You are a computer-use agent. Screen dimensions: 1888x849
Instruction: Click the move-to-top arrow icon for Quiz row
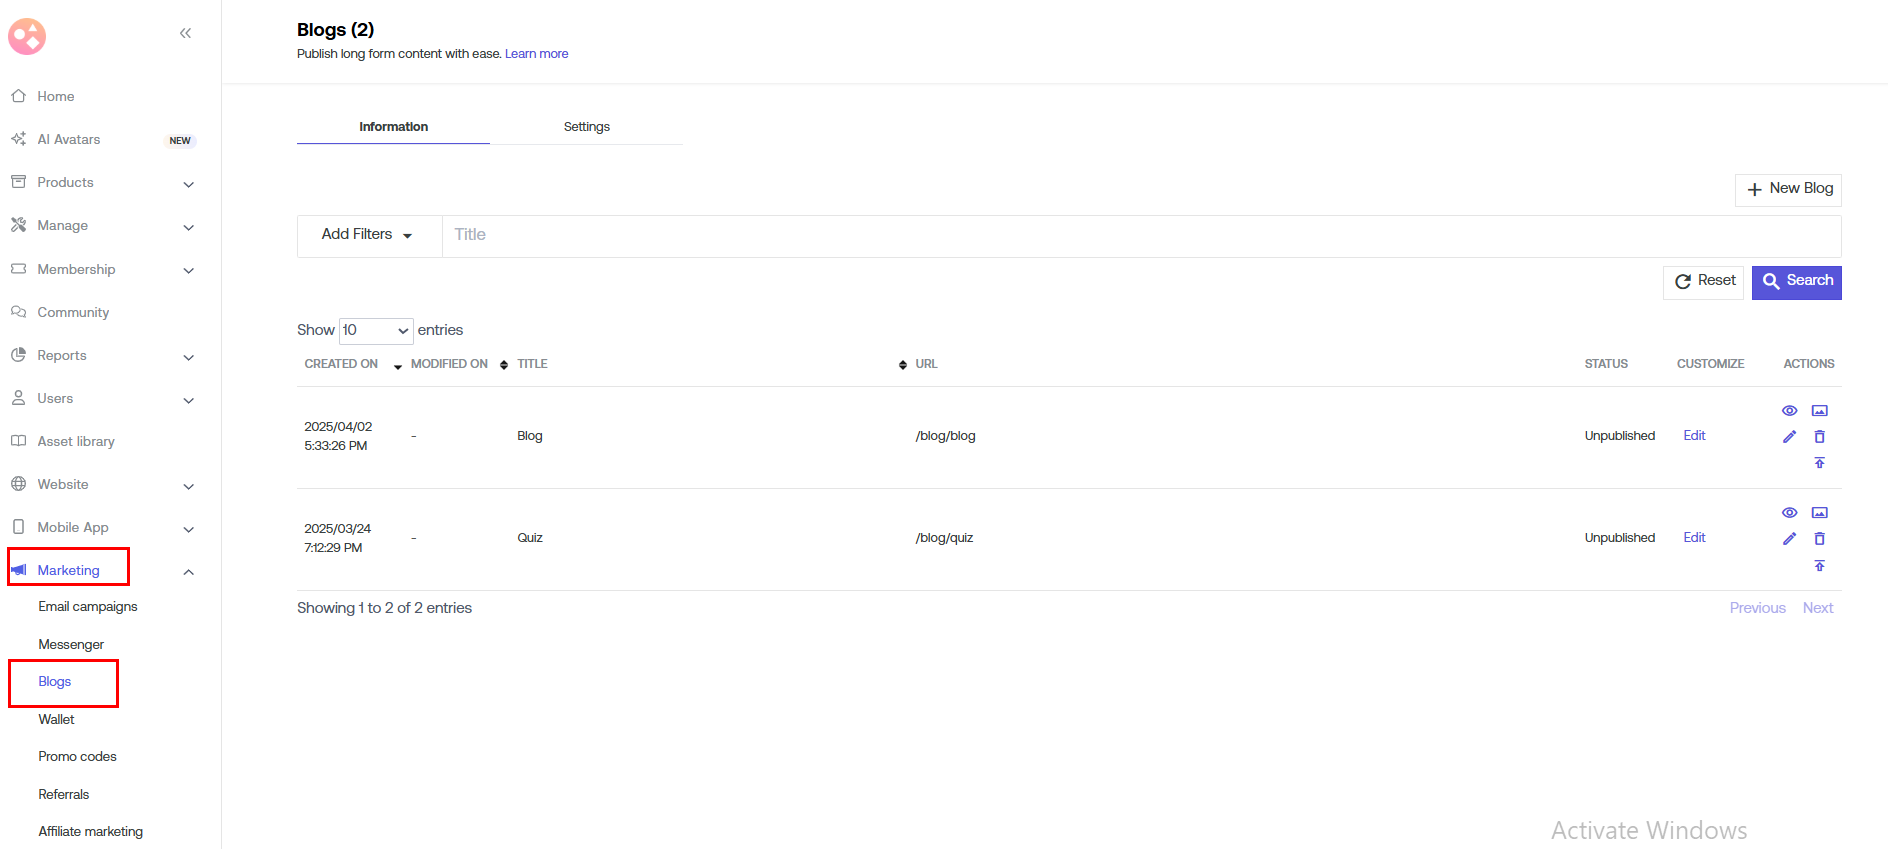pos(1819,566)
